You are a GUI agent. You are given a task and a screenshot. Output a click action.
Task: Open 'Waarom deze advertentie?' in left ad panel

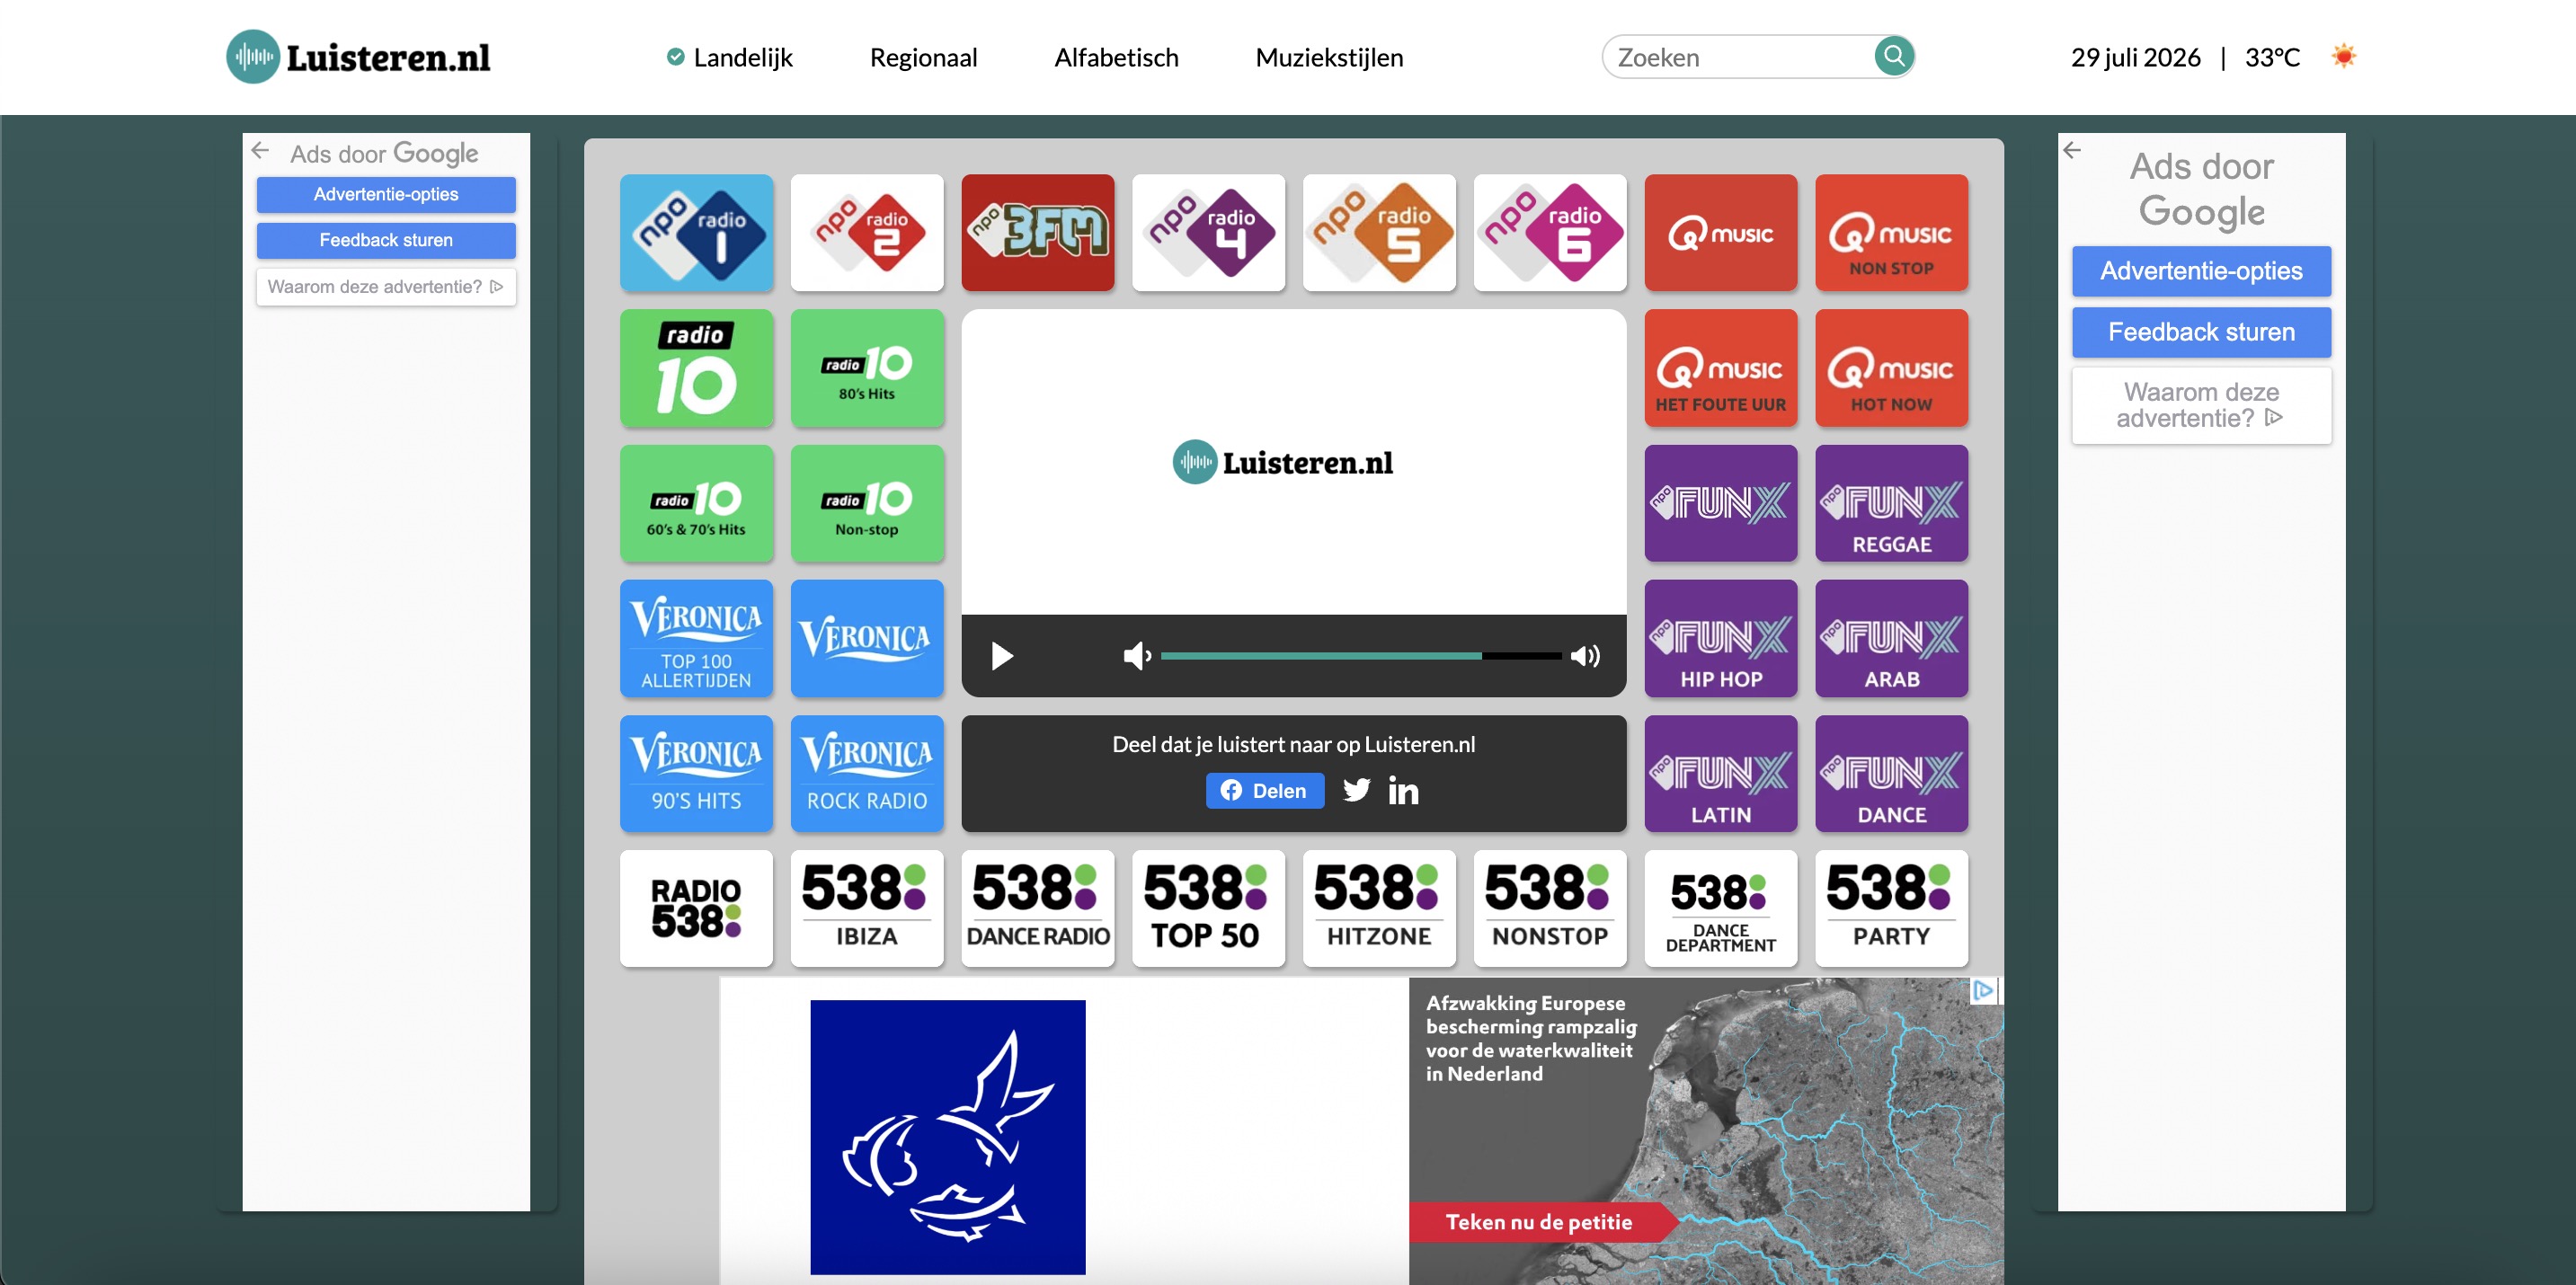click(x=386, y=287)
